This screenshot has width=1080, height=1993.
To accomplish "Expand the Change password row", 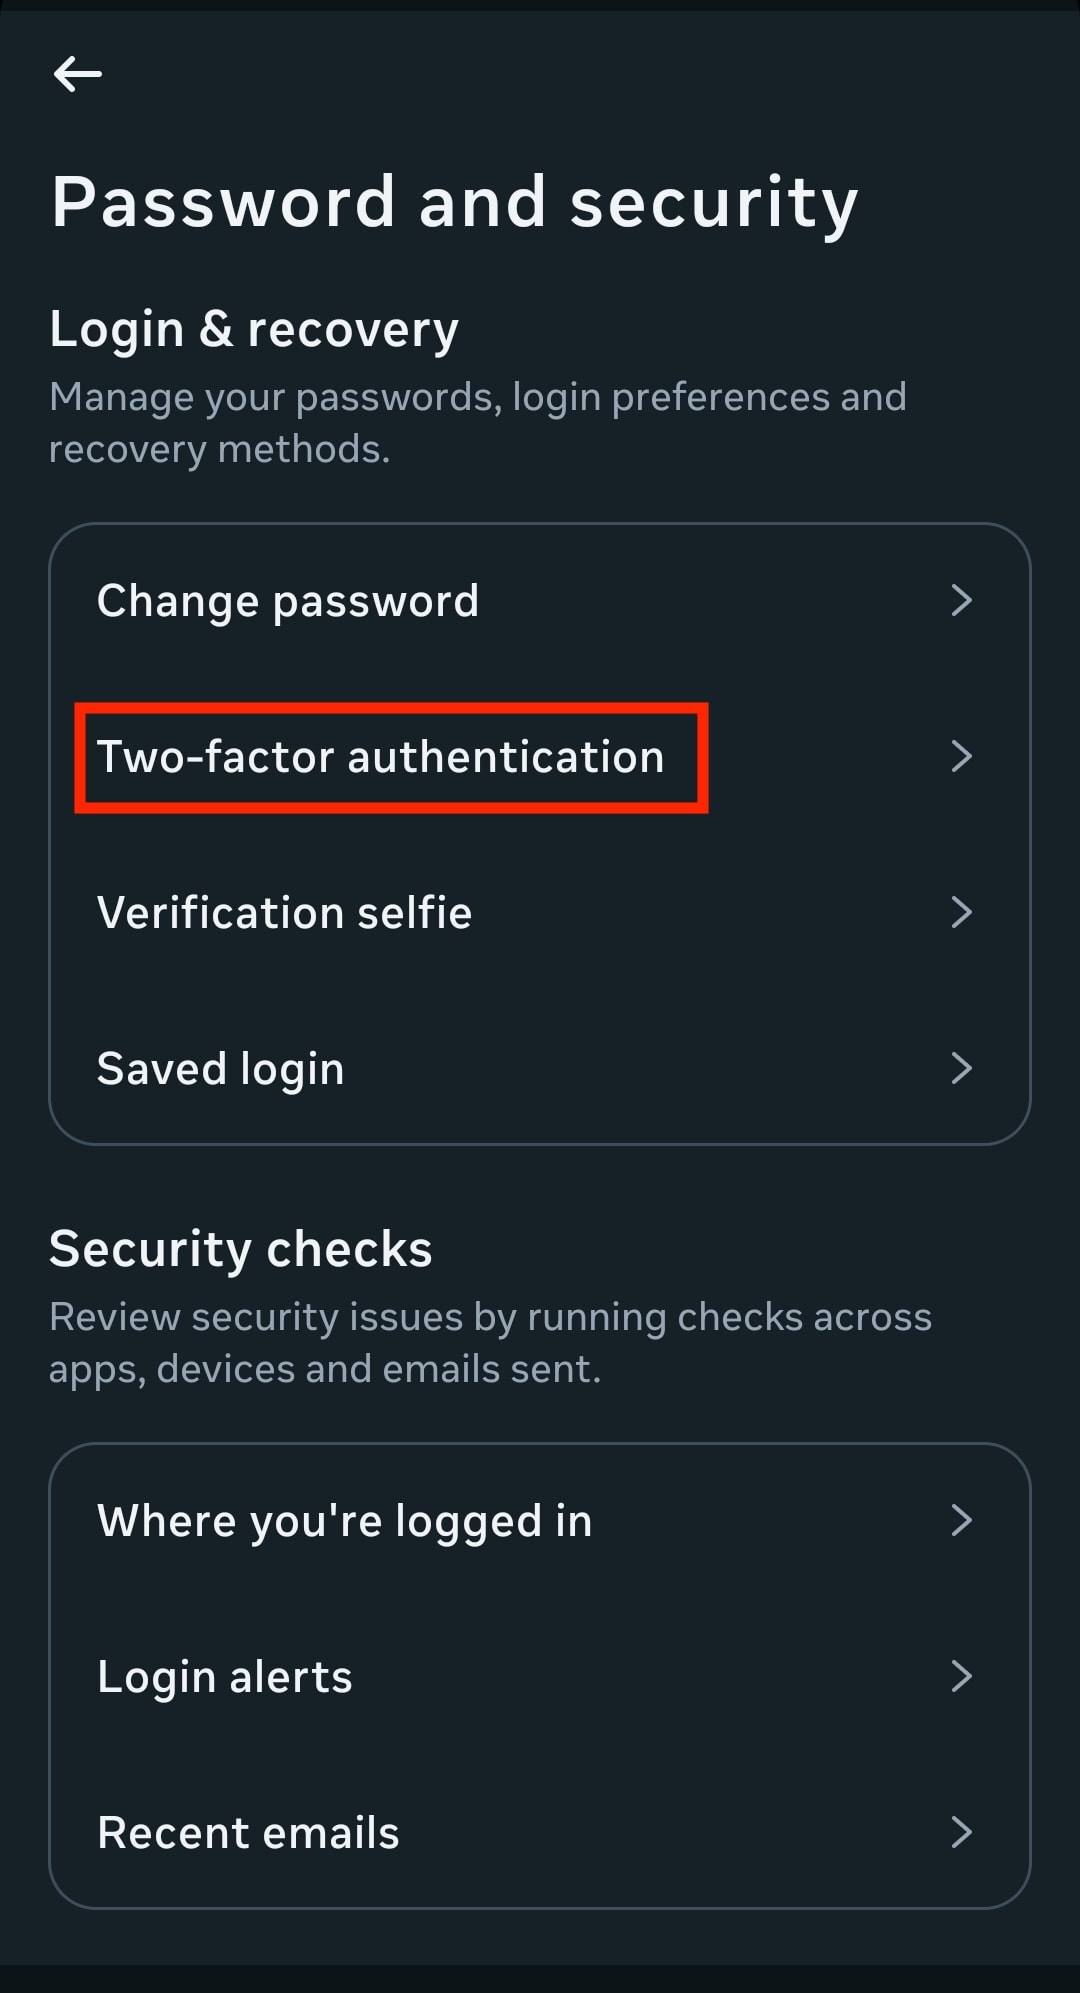I will tap(289, 600).
